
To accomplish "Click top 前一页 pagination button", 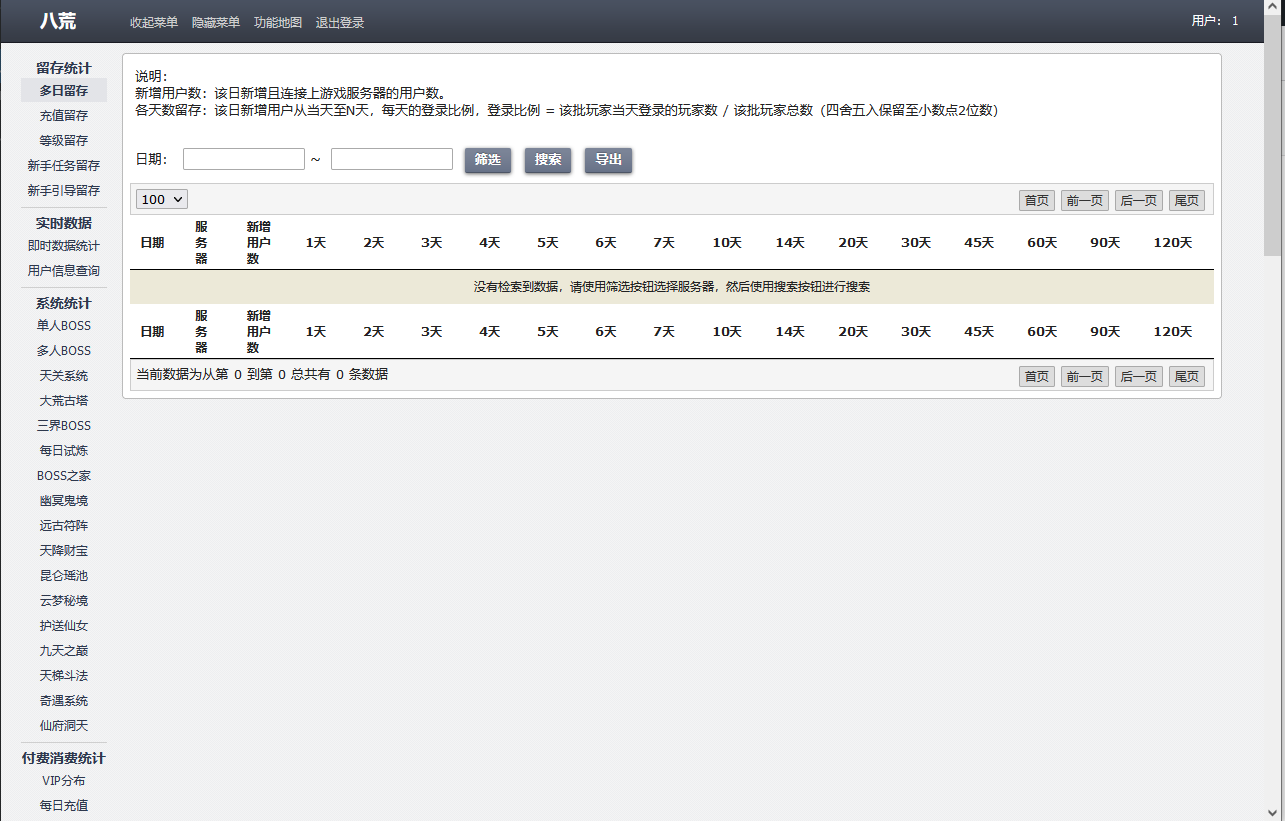I will pyautogui.click(x=1085, y=200).
